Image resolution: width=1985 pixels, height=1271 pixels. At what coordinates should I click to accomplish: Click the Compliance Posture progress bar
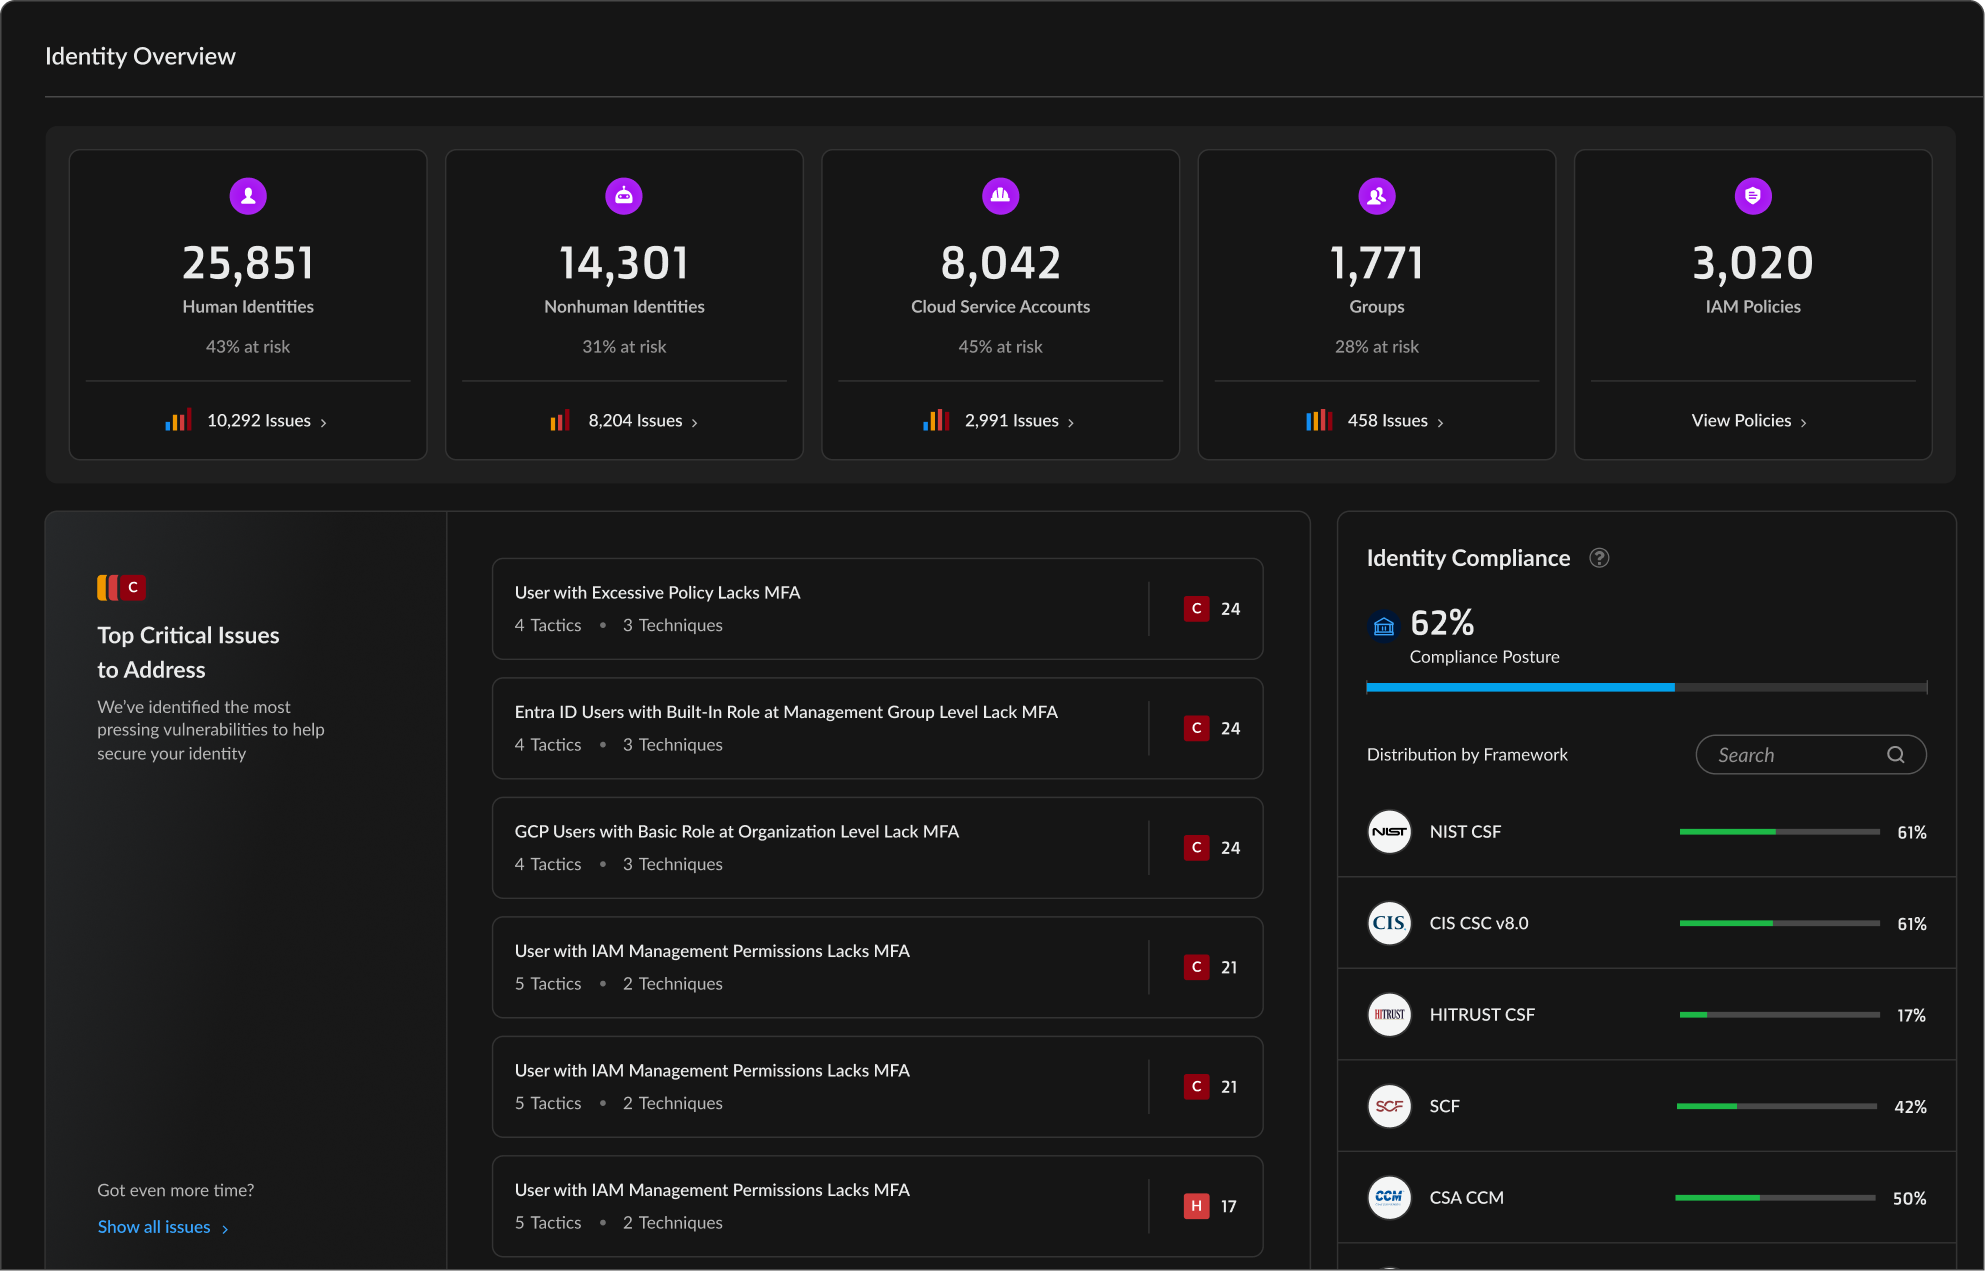[x=1646, y=687]
